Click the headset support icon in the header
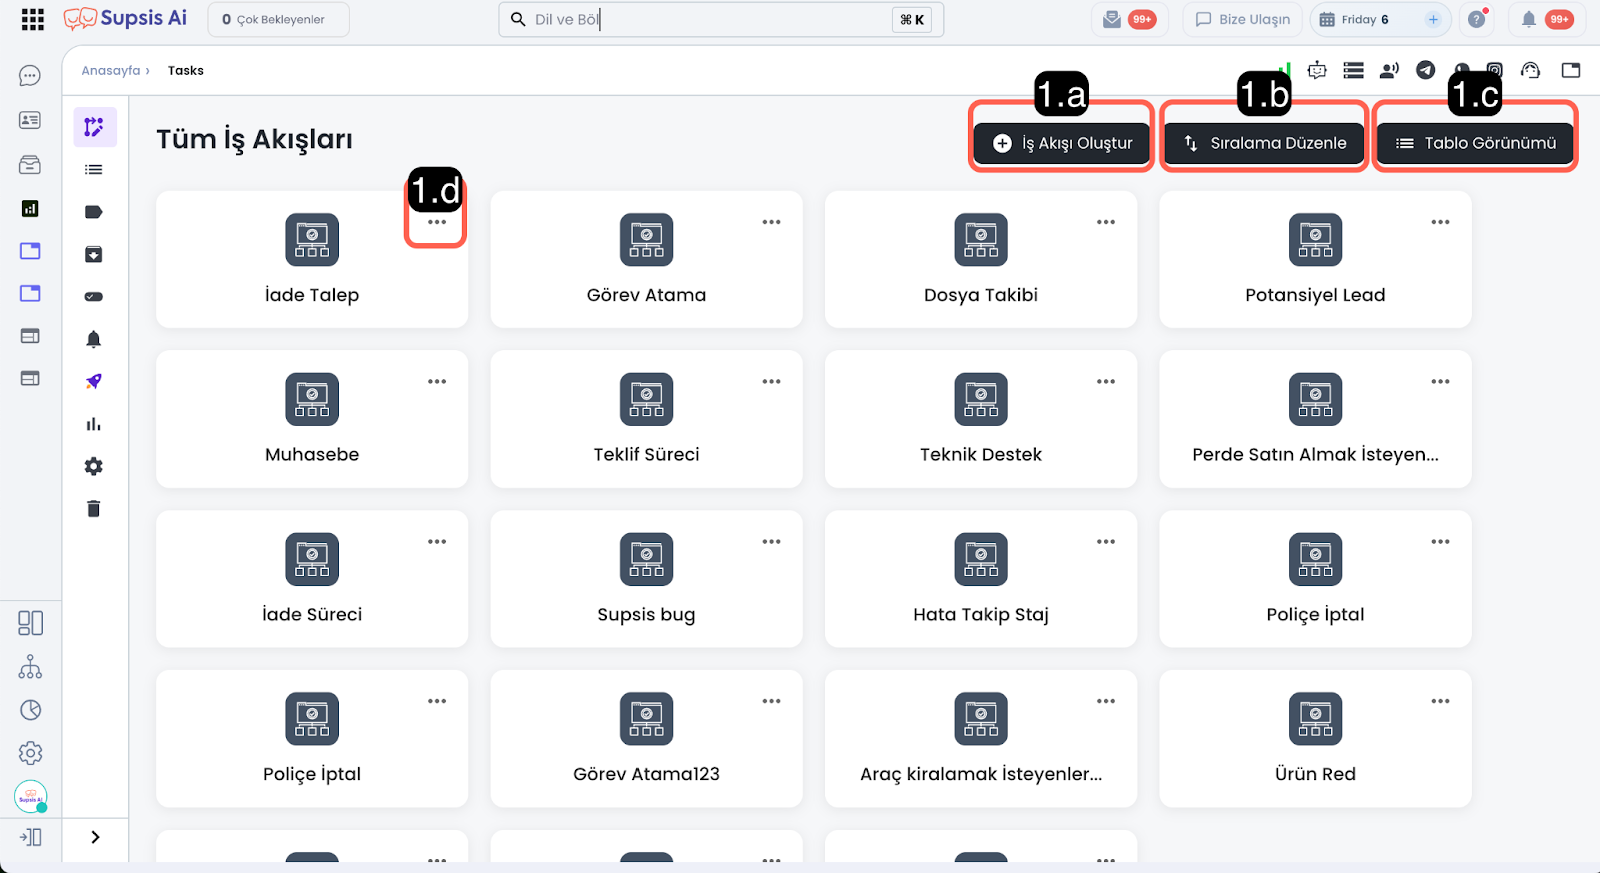The image size is (1600, 873). (1530, 70)
